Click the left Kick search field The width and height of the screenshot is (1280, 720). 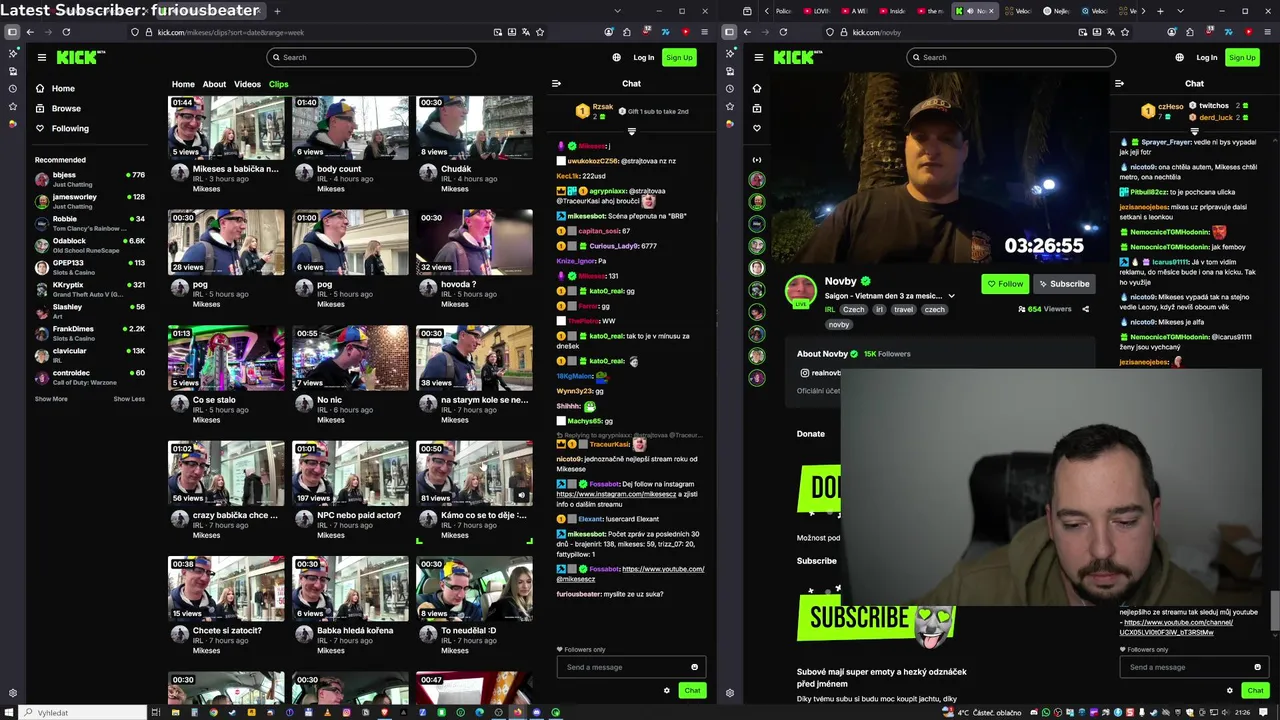pos(371,57)
